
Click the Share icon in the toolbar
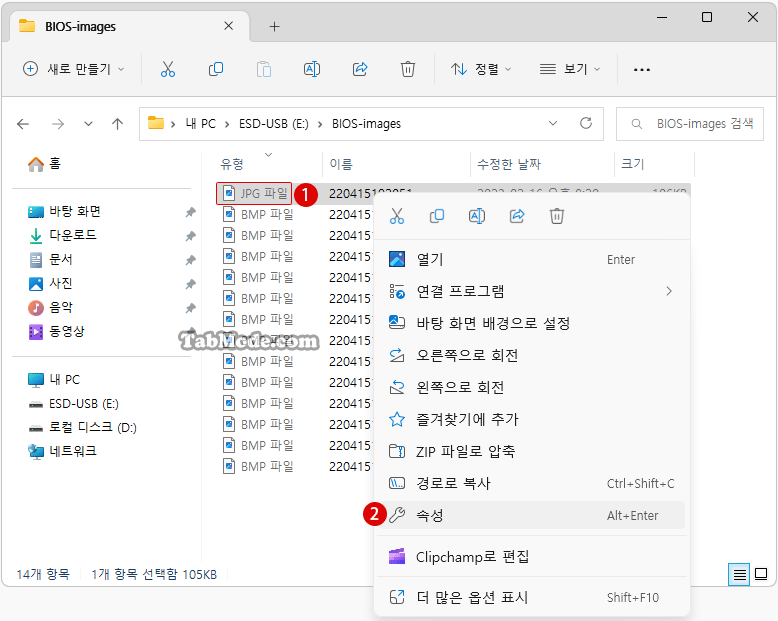[x=360, y=69]
